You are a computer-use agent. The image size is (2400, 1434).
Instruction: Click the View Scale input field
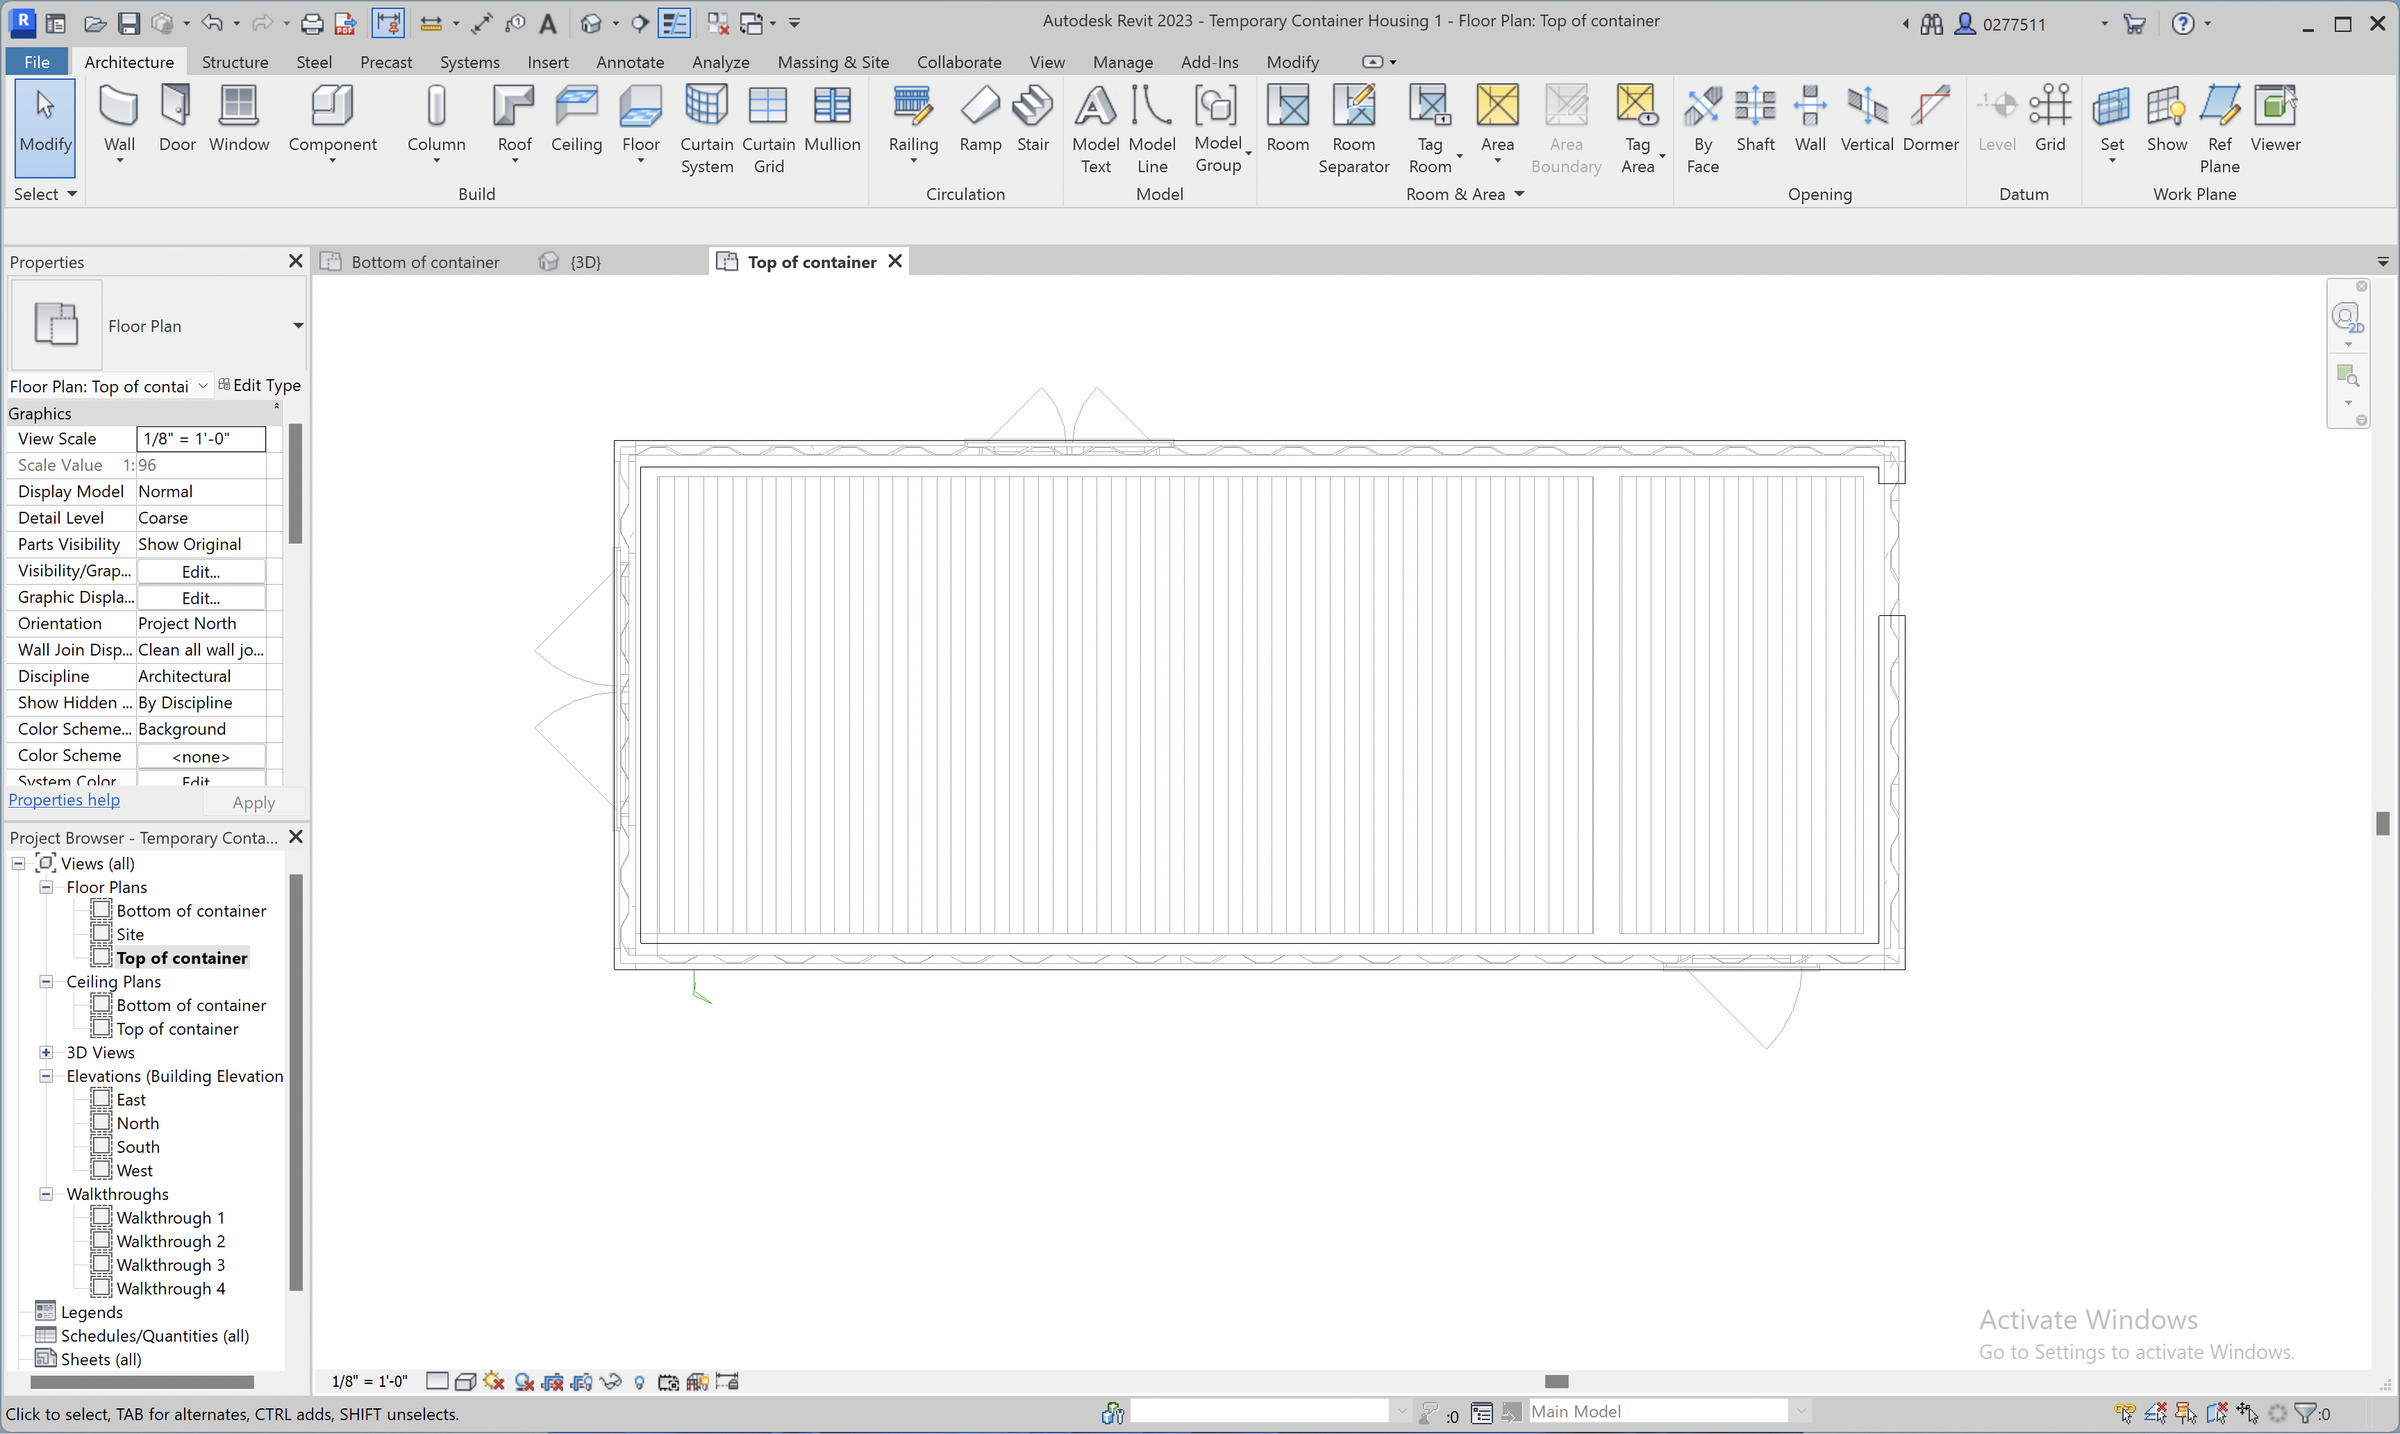click(x=201, y=439)
